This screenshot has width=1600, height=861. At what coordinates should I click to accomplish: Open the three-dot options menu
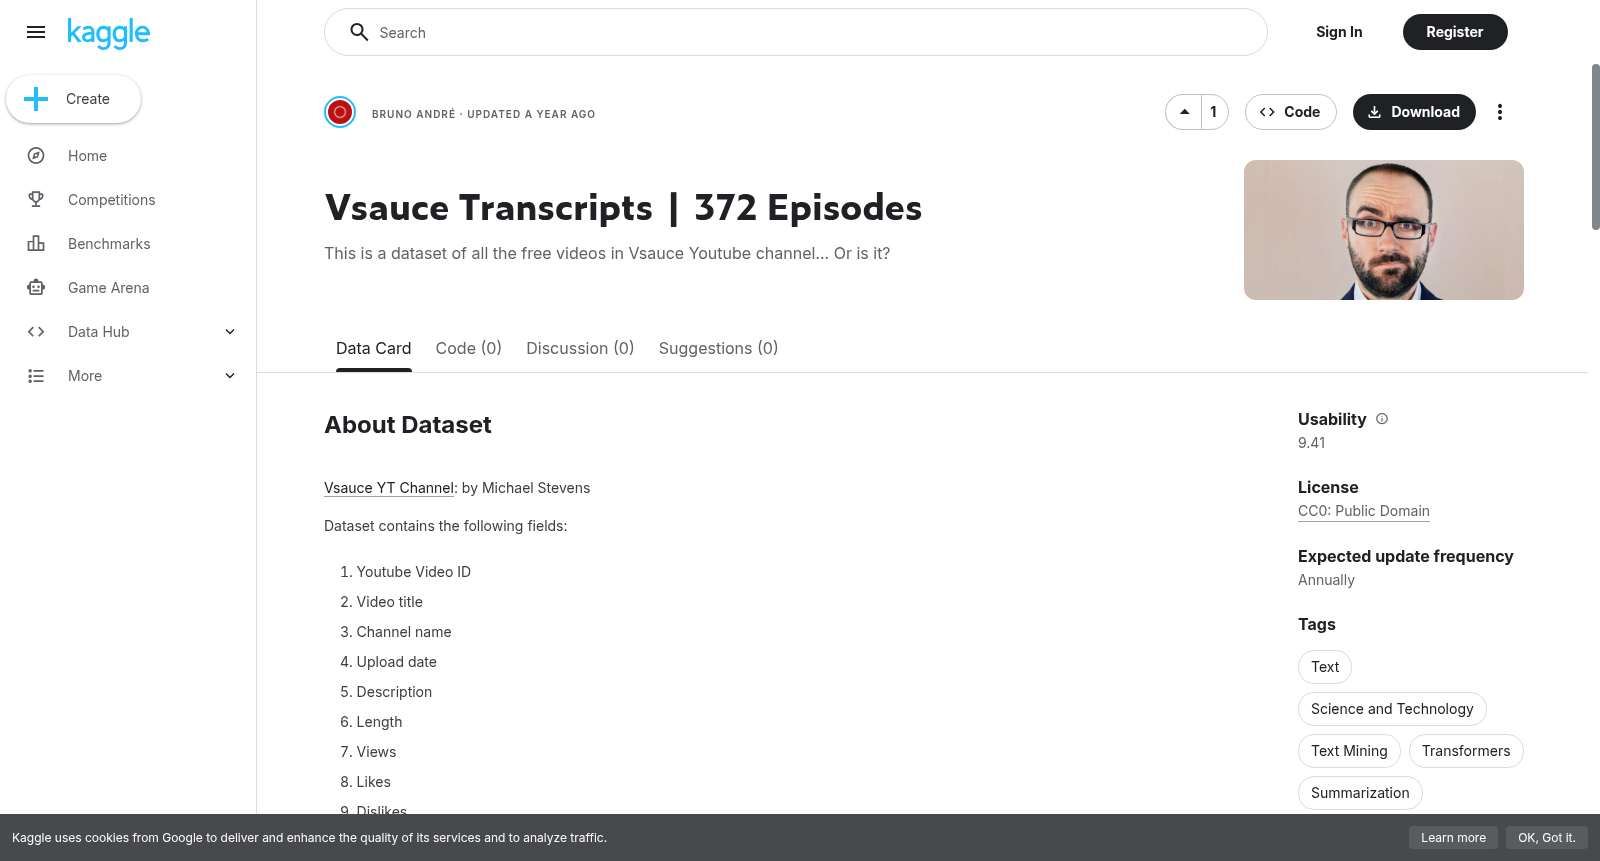coord(1499,112)
